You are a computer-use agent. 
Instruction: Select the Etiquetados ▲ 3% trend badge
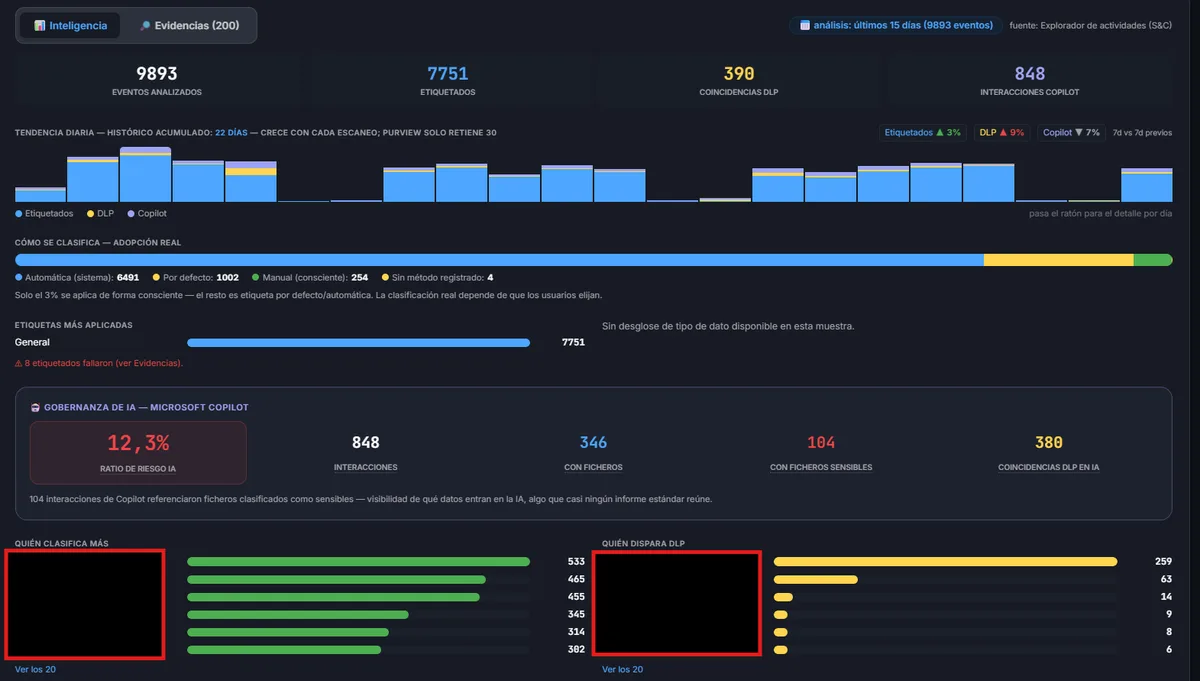(922, 132)
